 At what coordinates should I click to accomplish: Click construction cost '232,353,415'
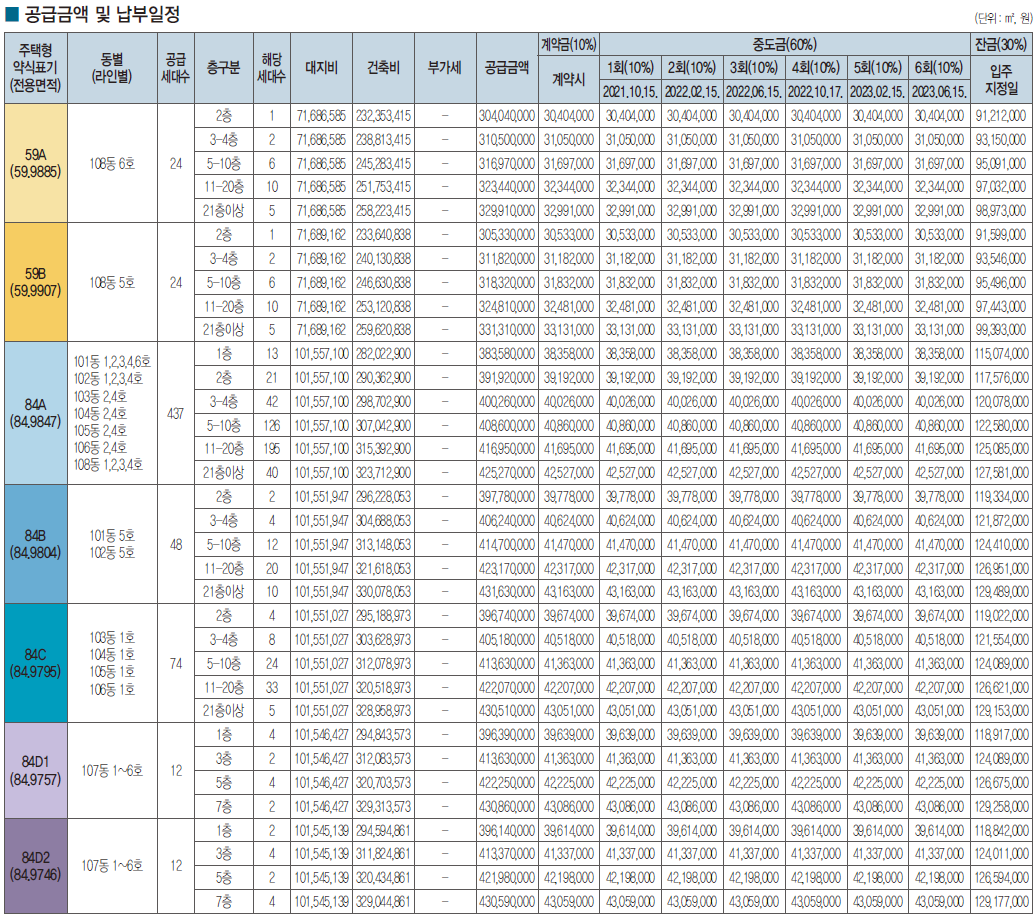pos(383,116)
